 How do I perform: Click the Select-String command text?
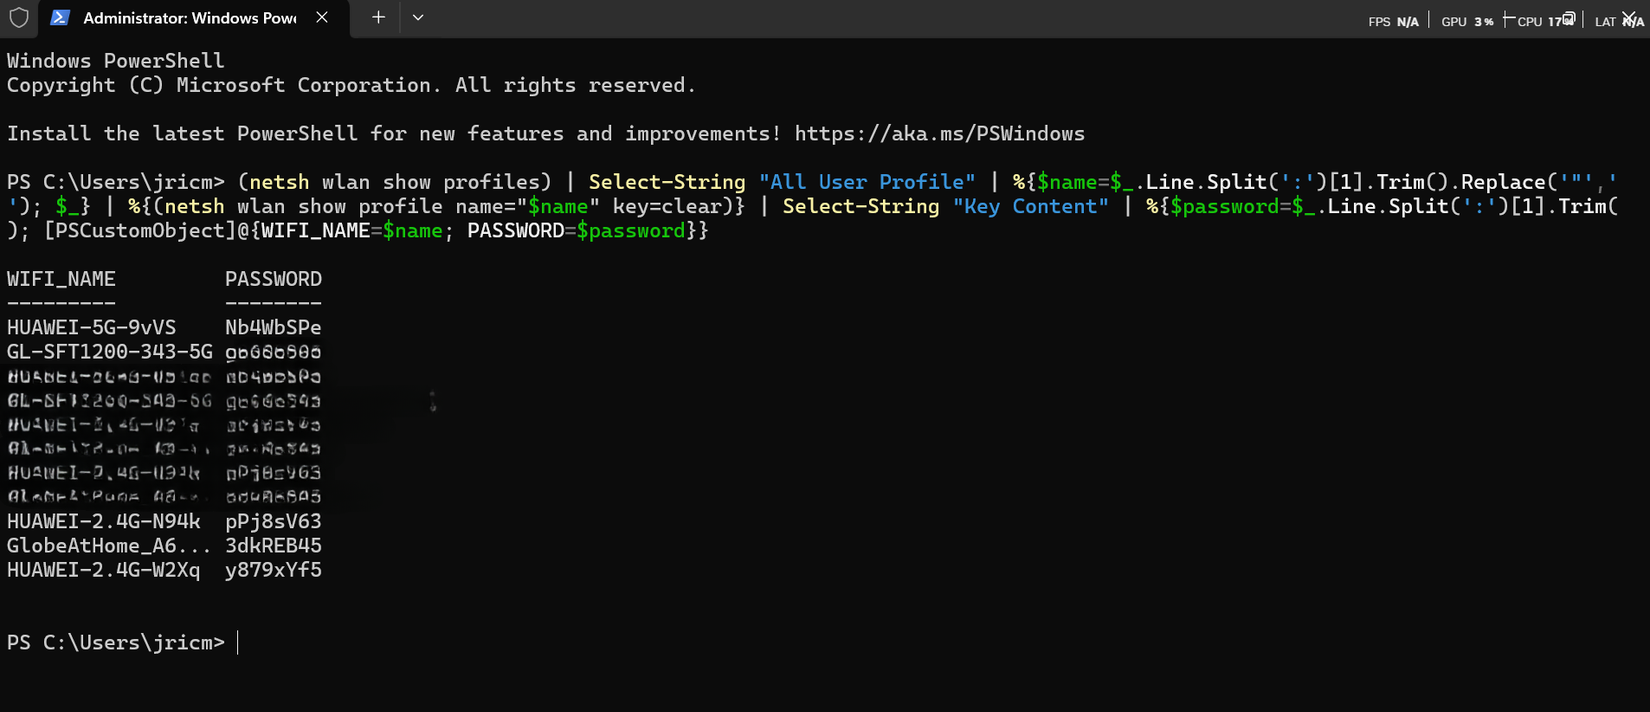[x=666, y=181]
